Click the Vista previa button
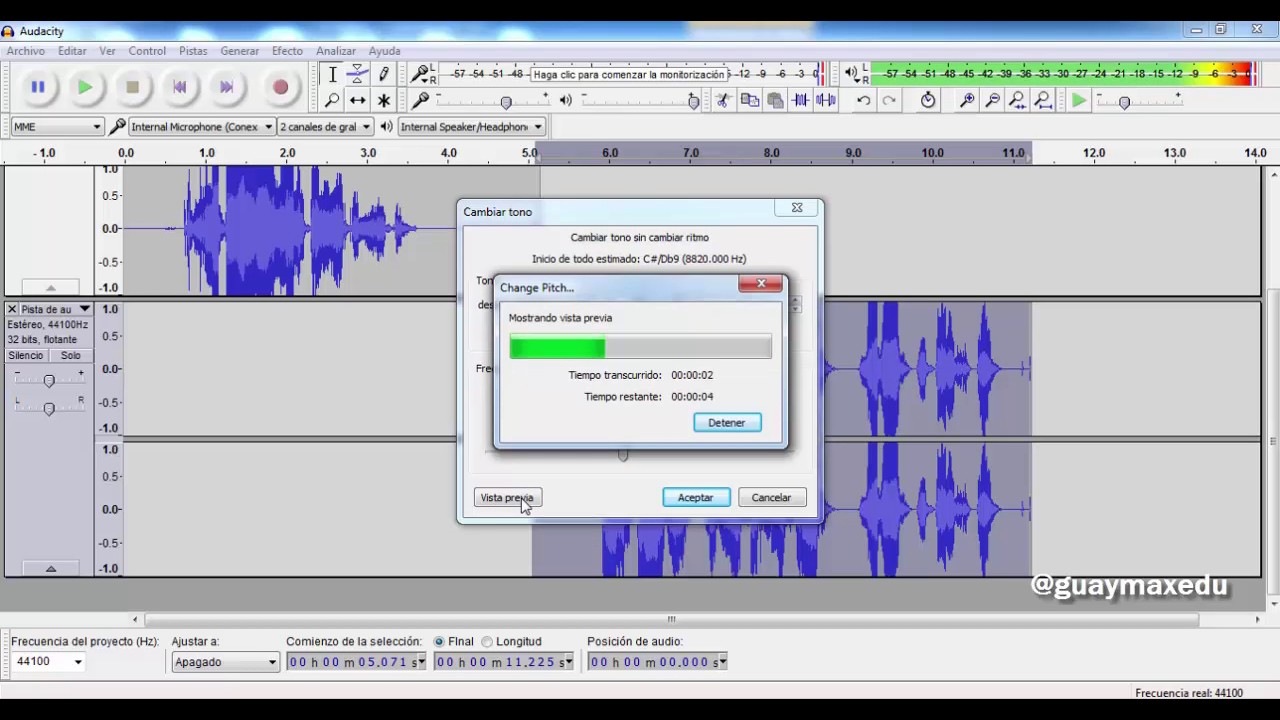This screenshot has width=1280, height=720. tap(507, 498)
